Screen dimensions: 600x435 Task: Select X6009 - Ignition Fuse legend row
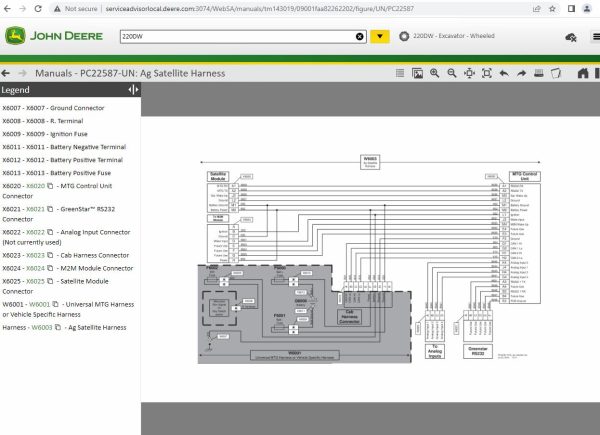[x=45, y=134]
